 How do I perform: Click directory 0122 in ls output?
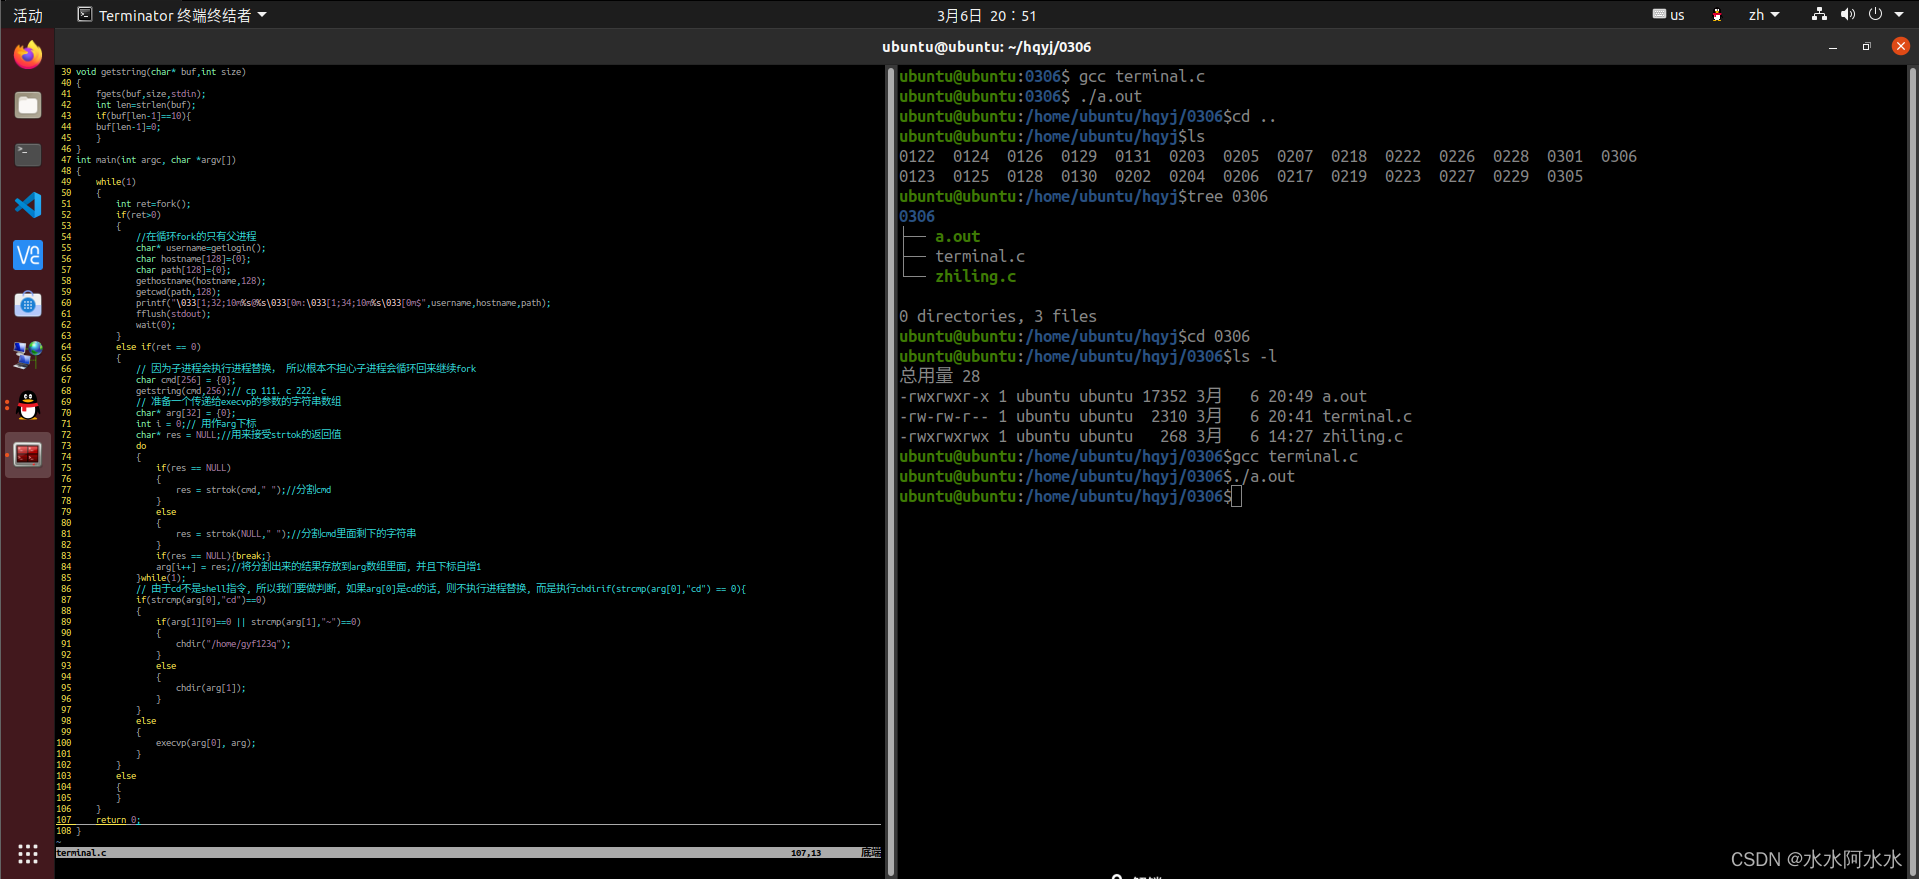917,157
